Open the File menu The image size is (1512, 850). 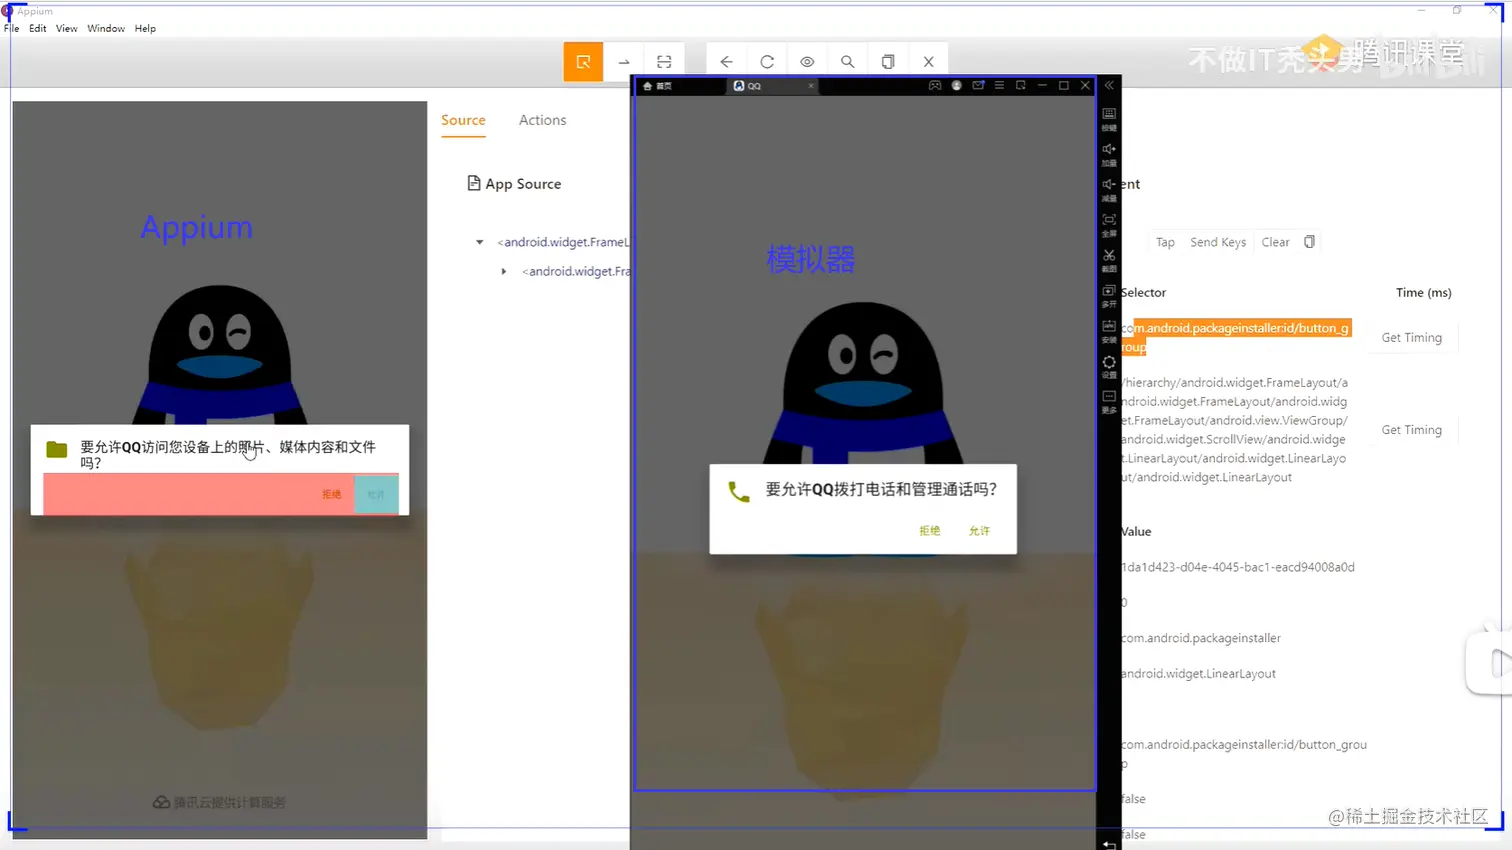[12, 28]
